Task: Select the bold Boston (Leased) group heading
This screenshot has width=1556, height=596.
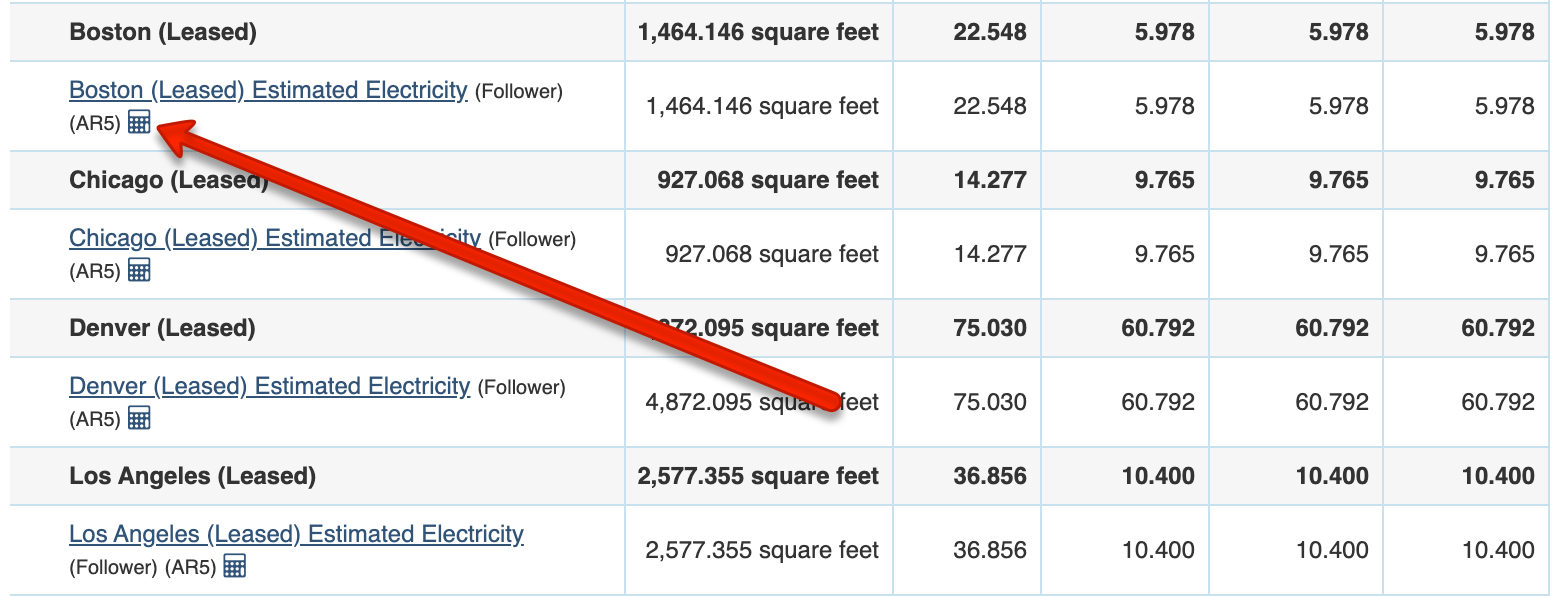Action: pos(163,32)
